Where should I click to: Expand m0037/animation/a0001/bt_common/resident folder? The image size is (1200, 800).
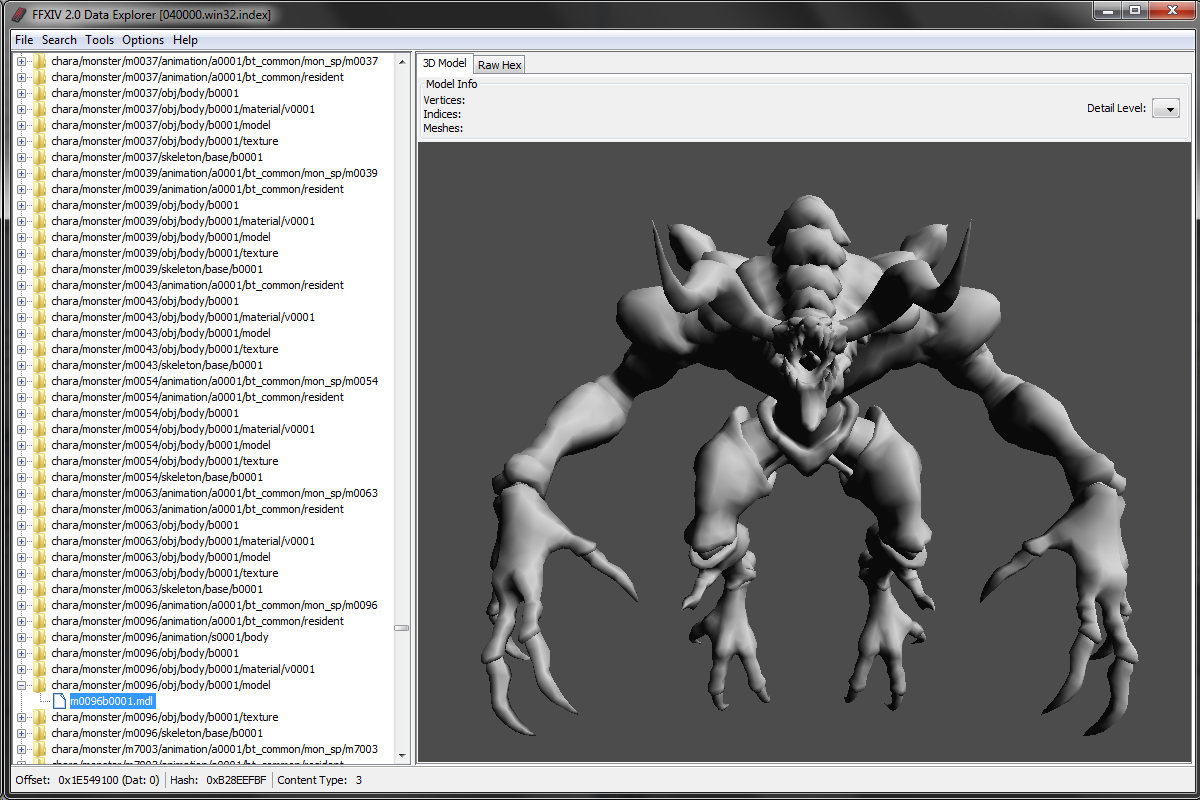22,77
